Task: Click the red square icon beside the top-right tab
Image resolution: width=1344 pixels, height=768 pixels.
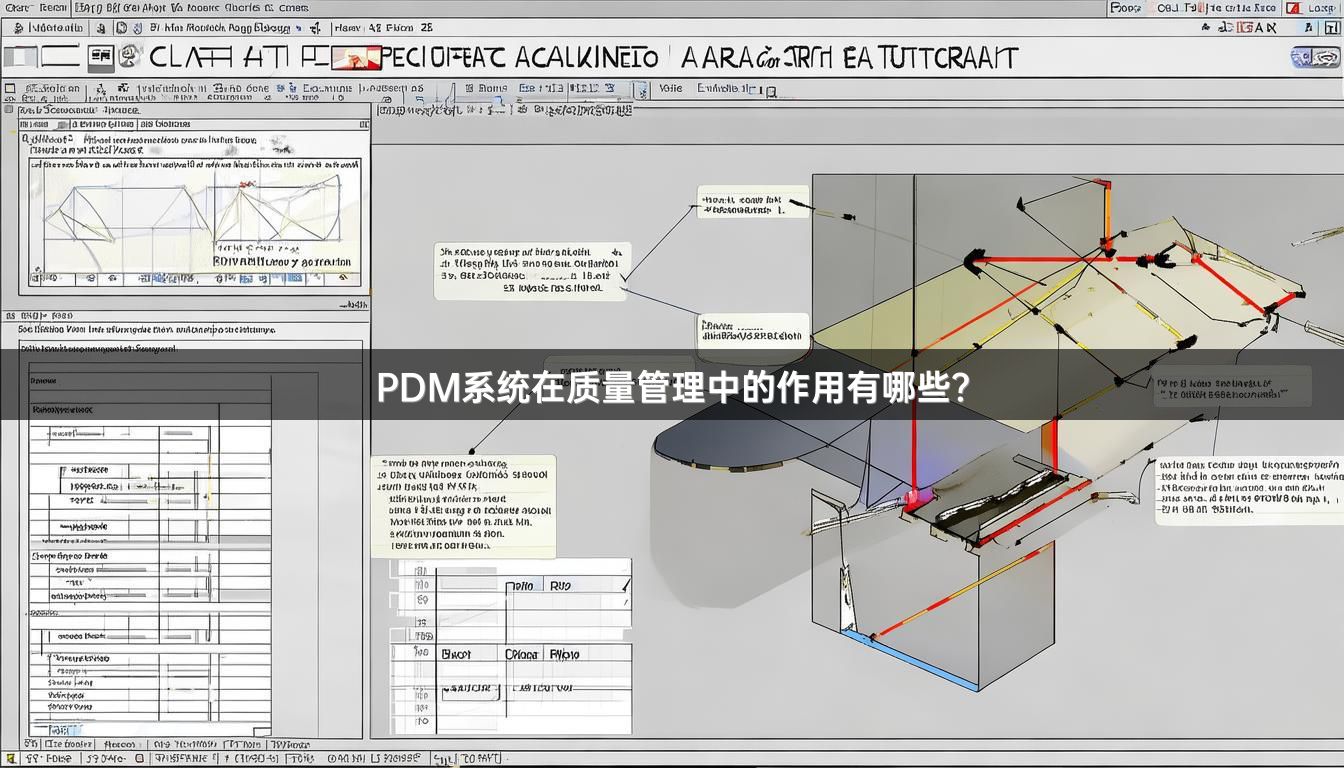Action: (1294, 8)
